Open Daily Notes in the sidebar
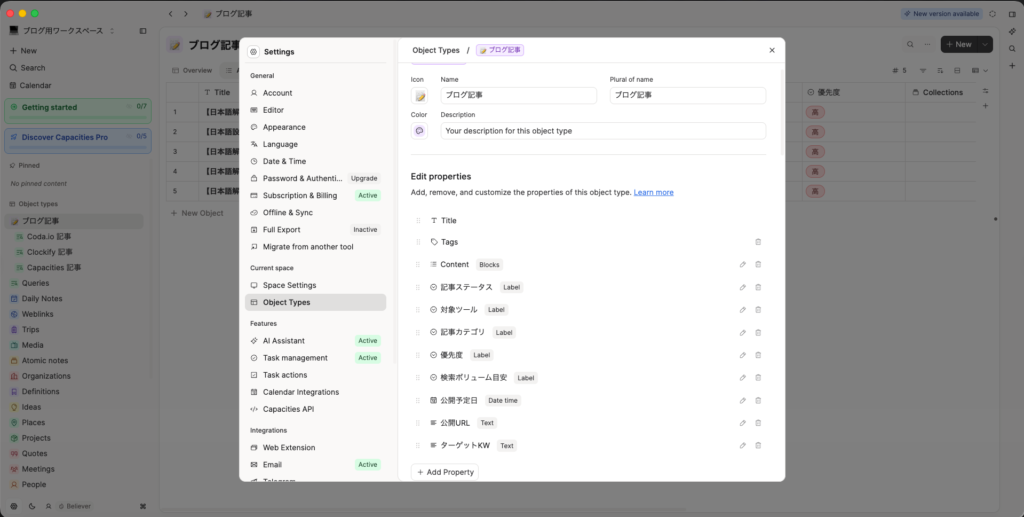 (x=42, y=298)
